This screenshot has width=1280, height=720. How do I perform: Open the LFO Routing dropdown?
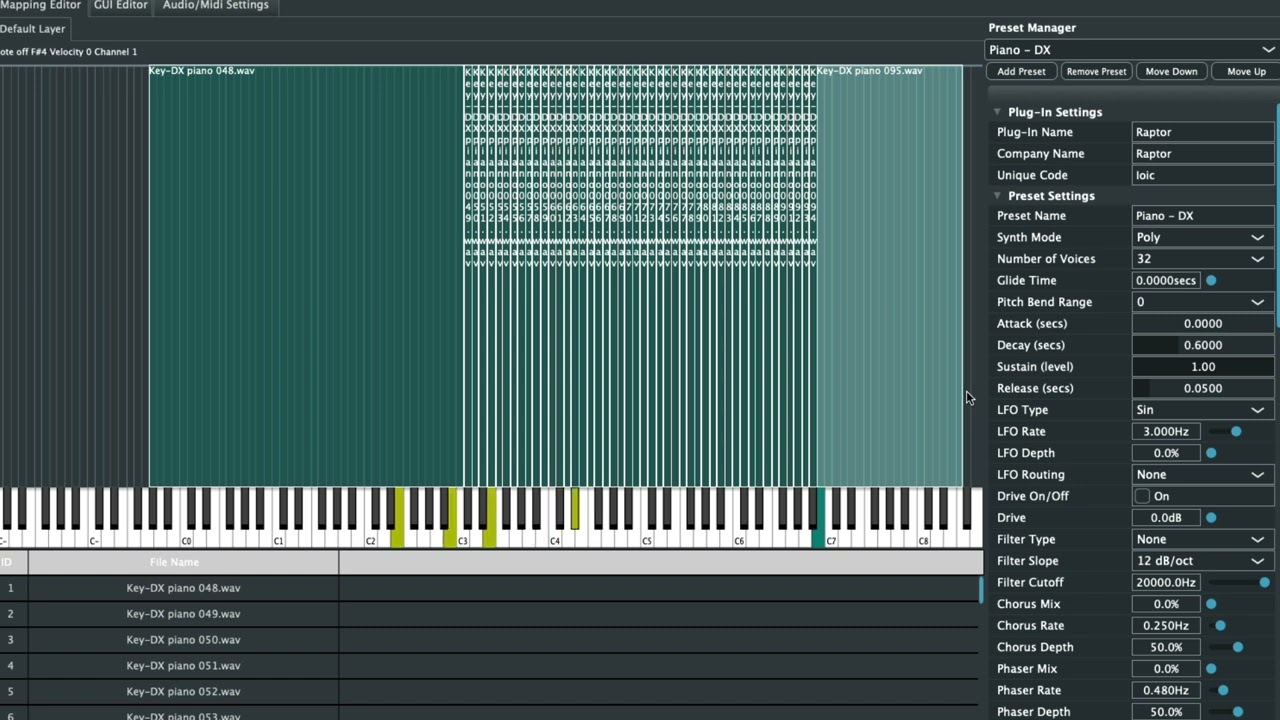tap(1204, 475)
